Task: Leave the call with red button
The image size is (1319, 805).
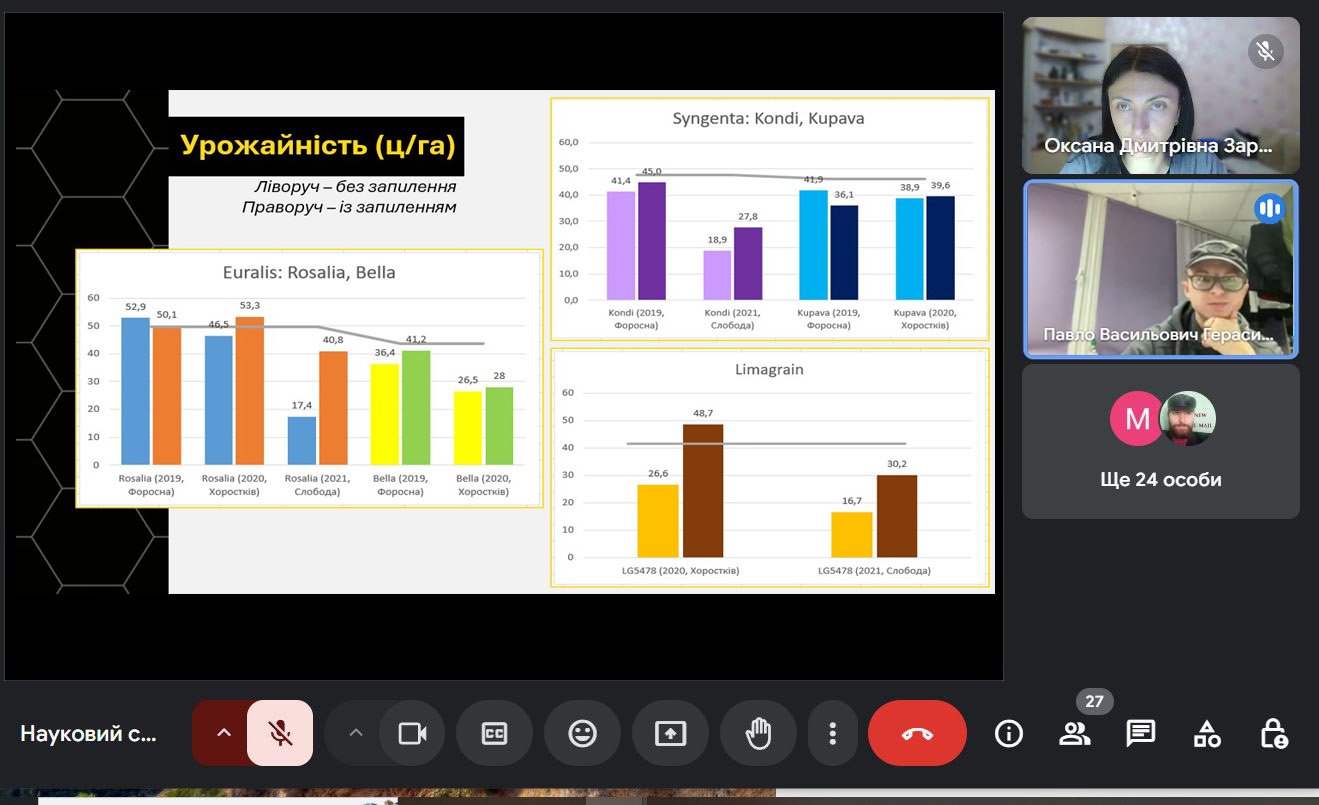Action: click(917, 733)
